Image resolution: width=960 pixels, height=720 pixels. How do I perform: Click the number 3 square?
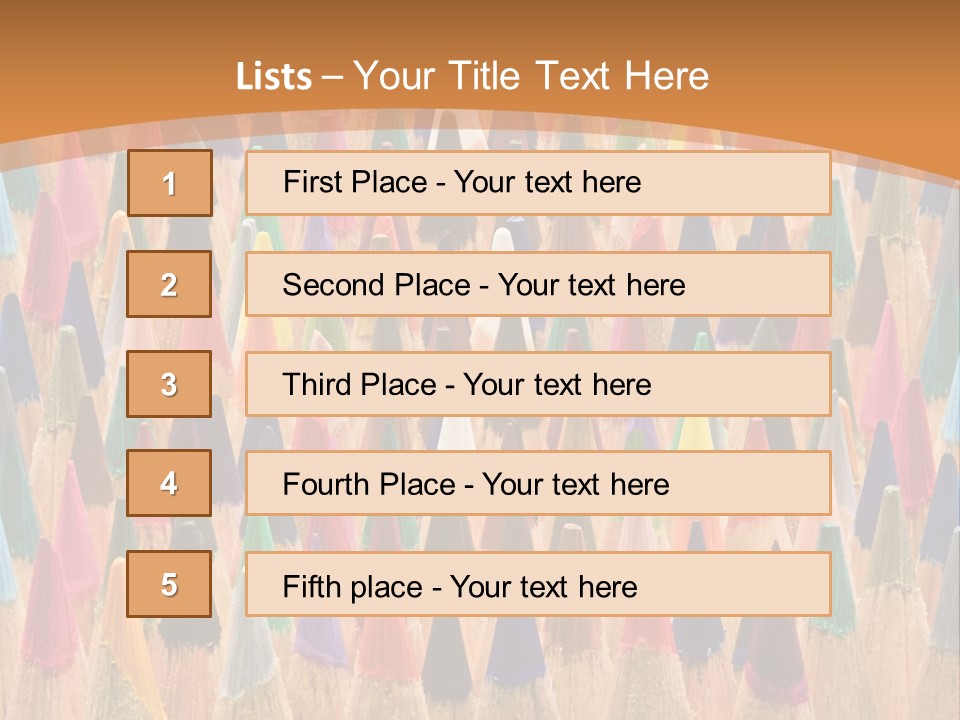(x=169, y=384)
